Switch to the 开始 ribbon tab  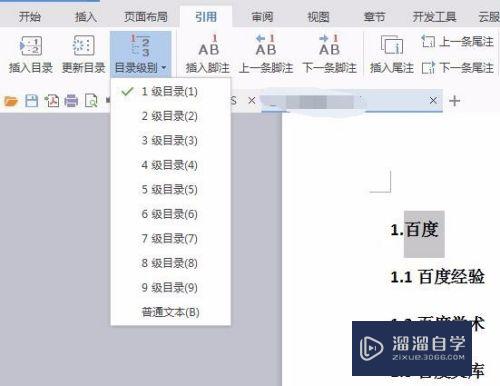(29, 16)
